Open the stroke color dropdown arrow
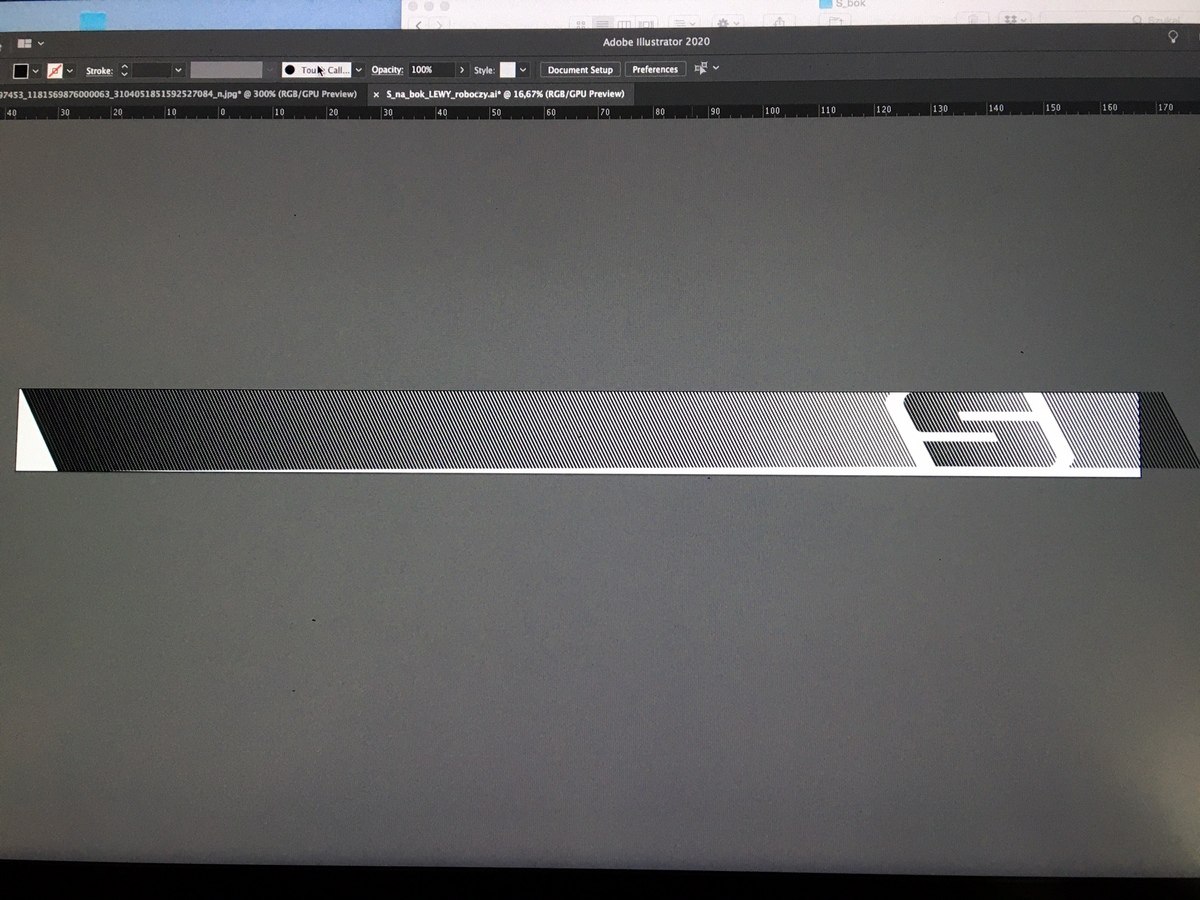This screenshot has width=1200, height=900. pos(70,71)
